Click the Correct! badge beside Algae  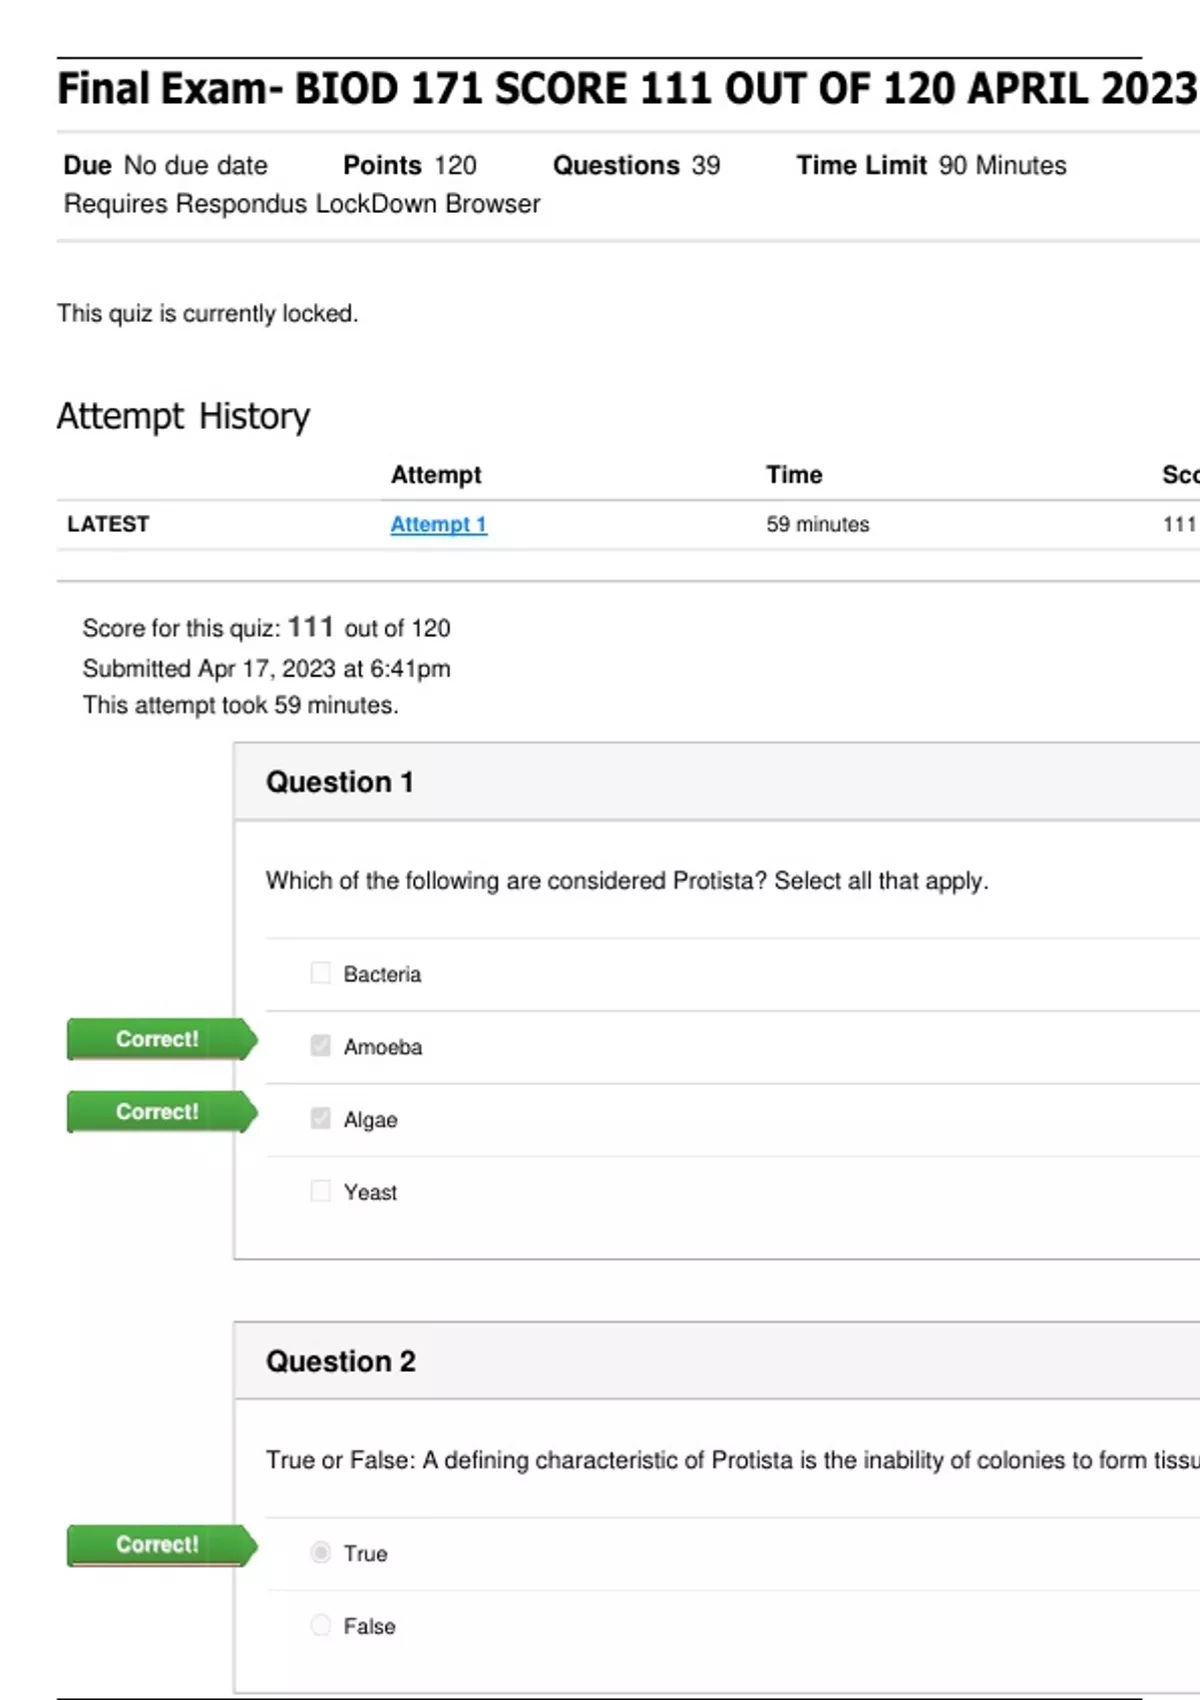[x=158, y=1112]
